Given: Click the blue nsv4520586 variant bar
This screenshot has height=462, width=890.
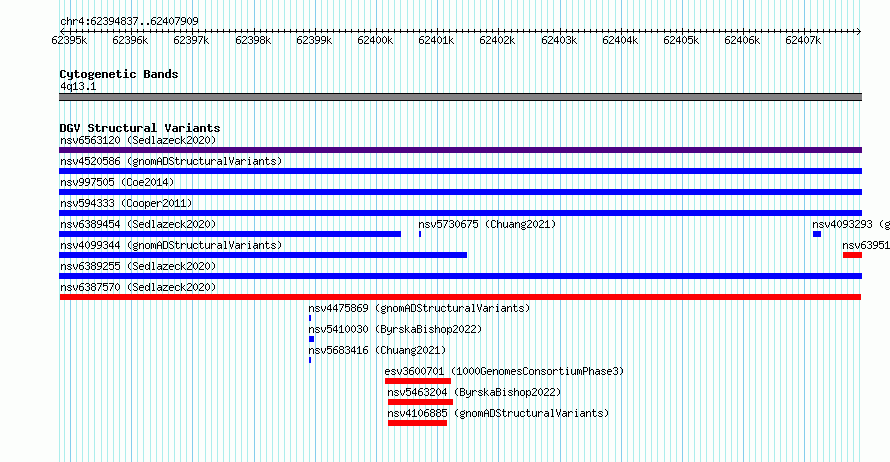Looking at the screenshot, I should [460, 171].
